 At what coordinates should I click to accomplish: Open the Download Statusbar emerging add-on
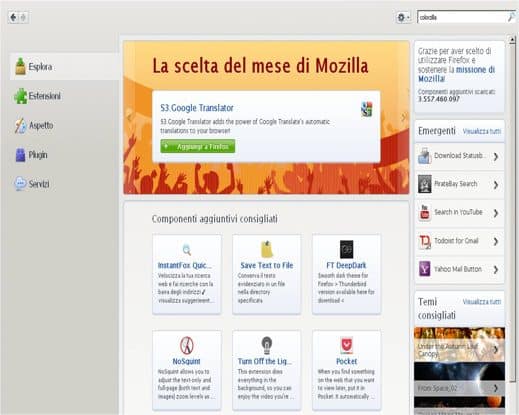pyautogui.click(x=459, y=156)
